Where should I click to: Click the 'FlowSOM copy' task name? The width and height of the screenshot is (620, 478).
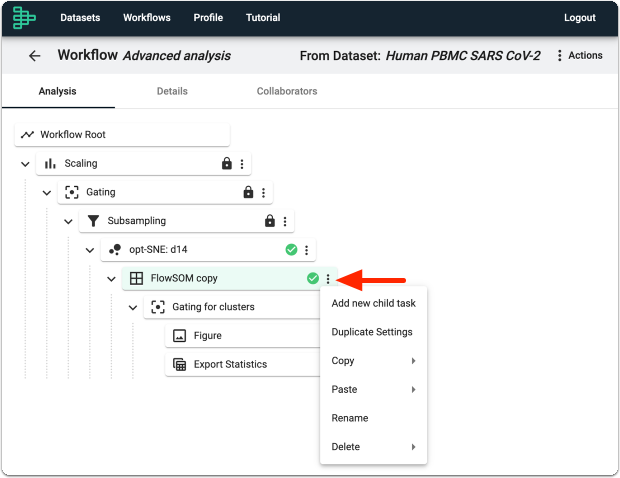[184, 278]
